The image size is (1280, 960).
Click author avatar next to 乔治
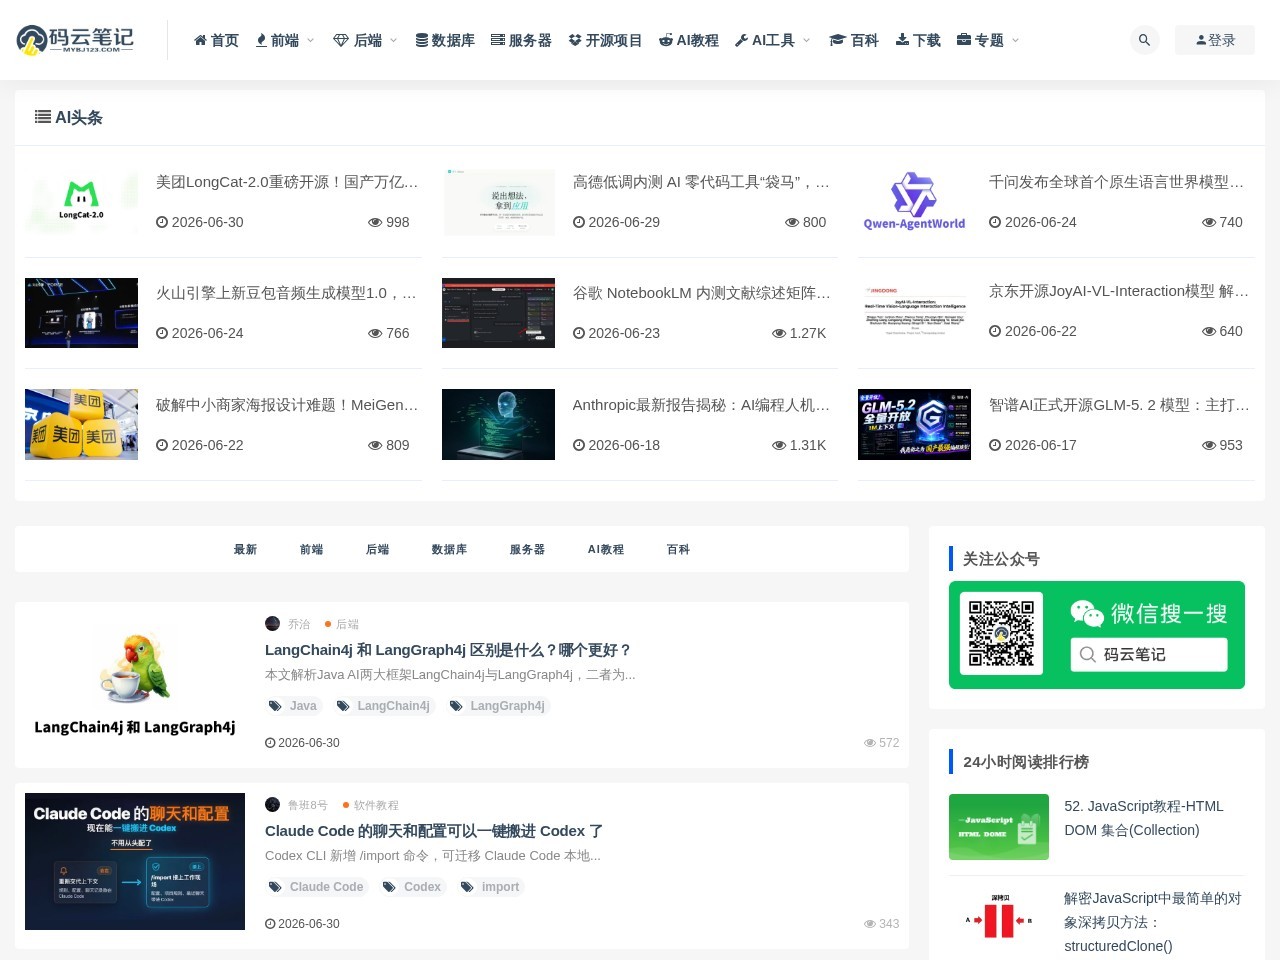[x=272, y=624]
